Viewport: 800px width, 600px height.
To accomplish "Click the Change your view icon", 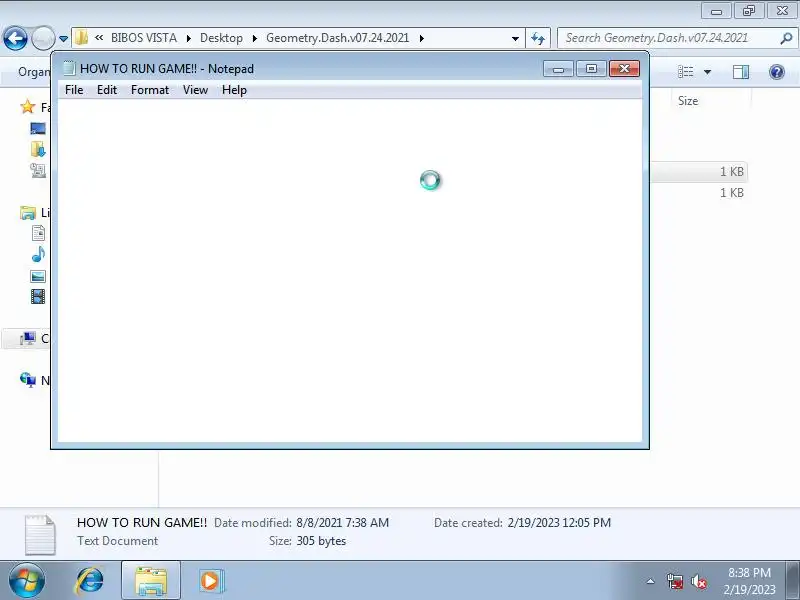I will pos(686,72).
